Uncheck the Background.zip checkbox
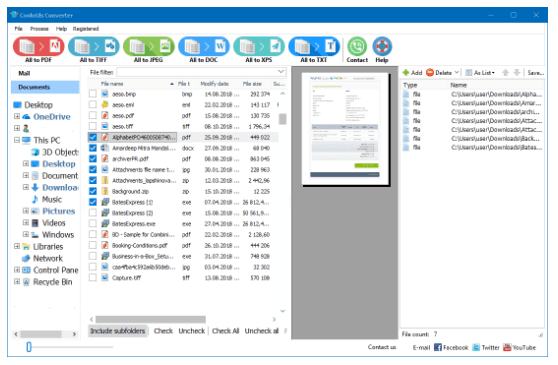Image resolution: width=558 pixels, height=365 pixels. [93, 191]
